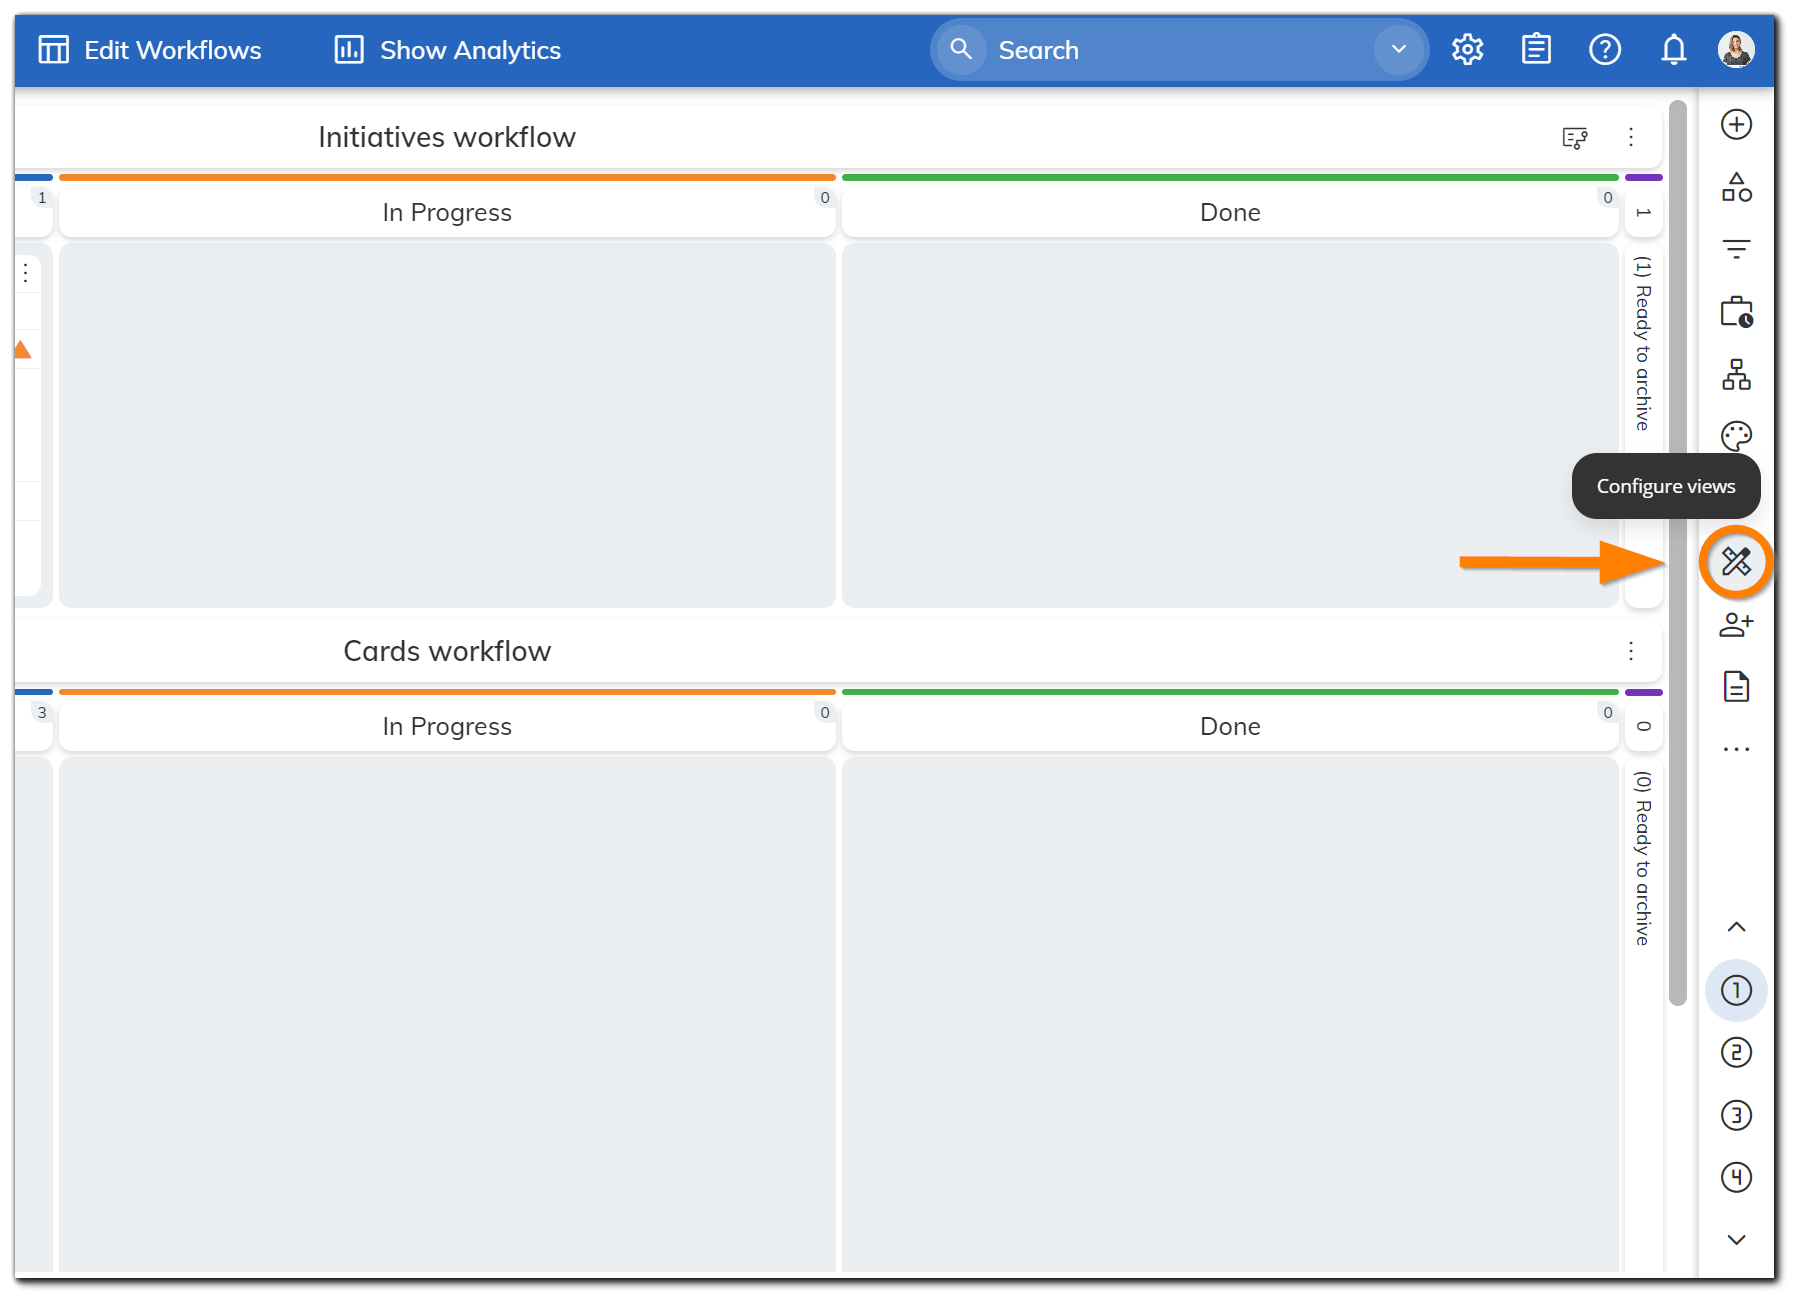Click the down chevron below views
Viewport: 1801px width, 1305px height.
click(1736, 1240)
